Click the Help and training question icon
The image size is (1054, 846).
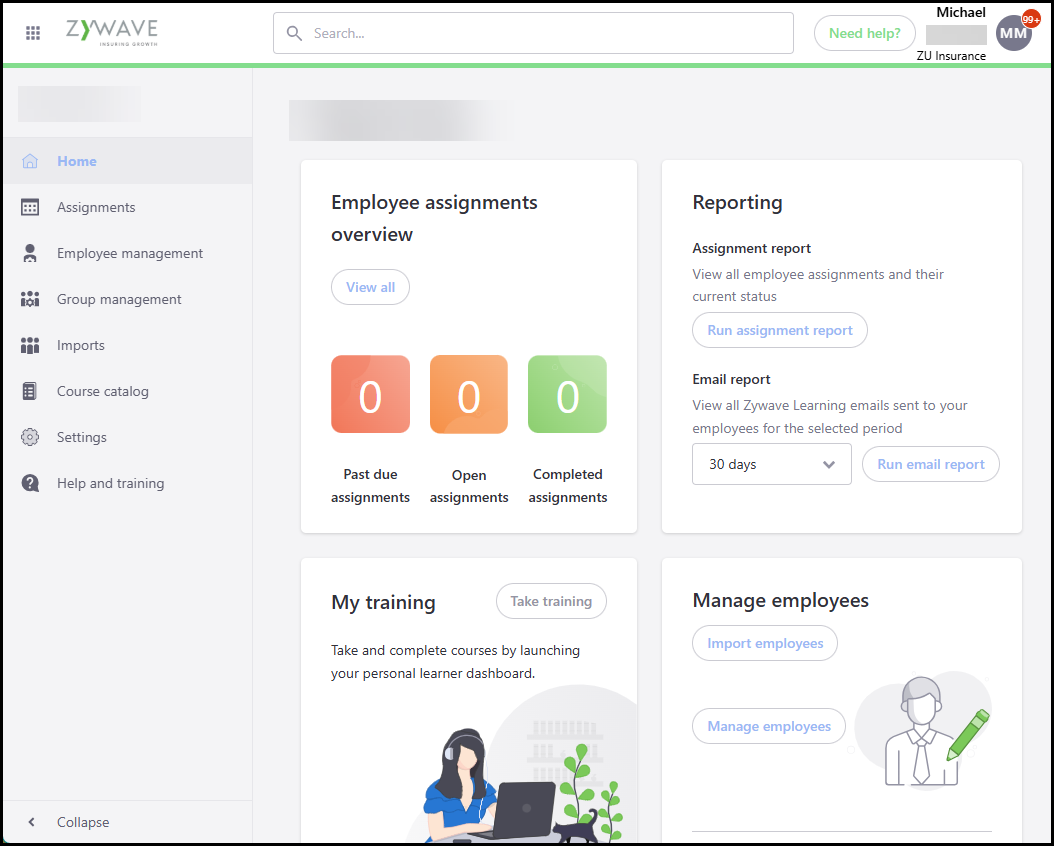coord(31,483)
